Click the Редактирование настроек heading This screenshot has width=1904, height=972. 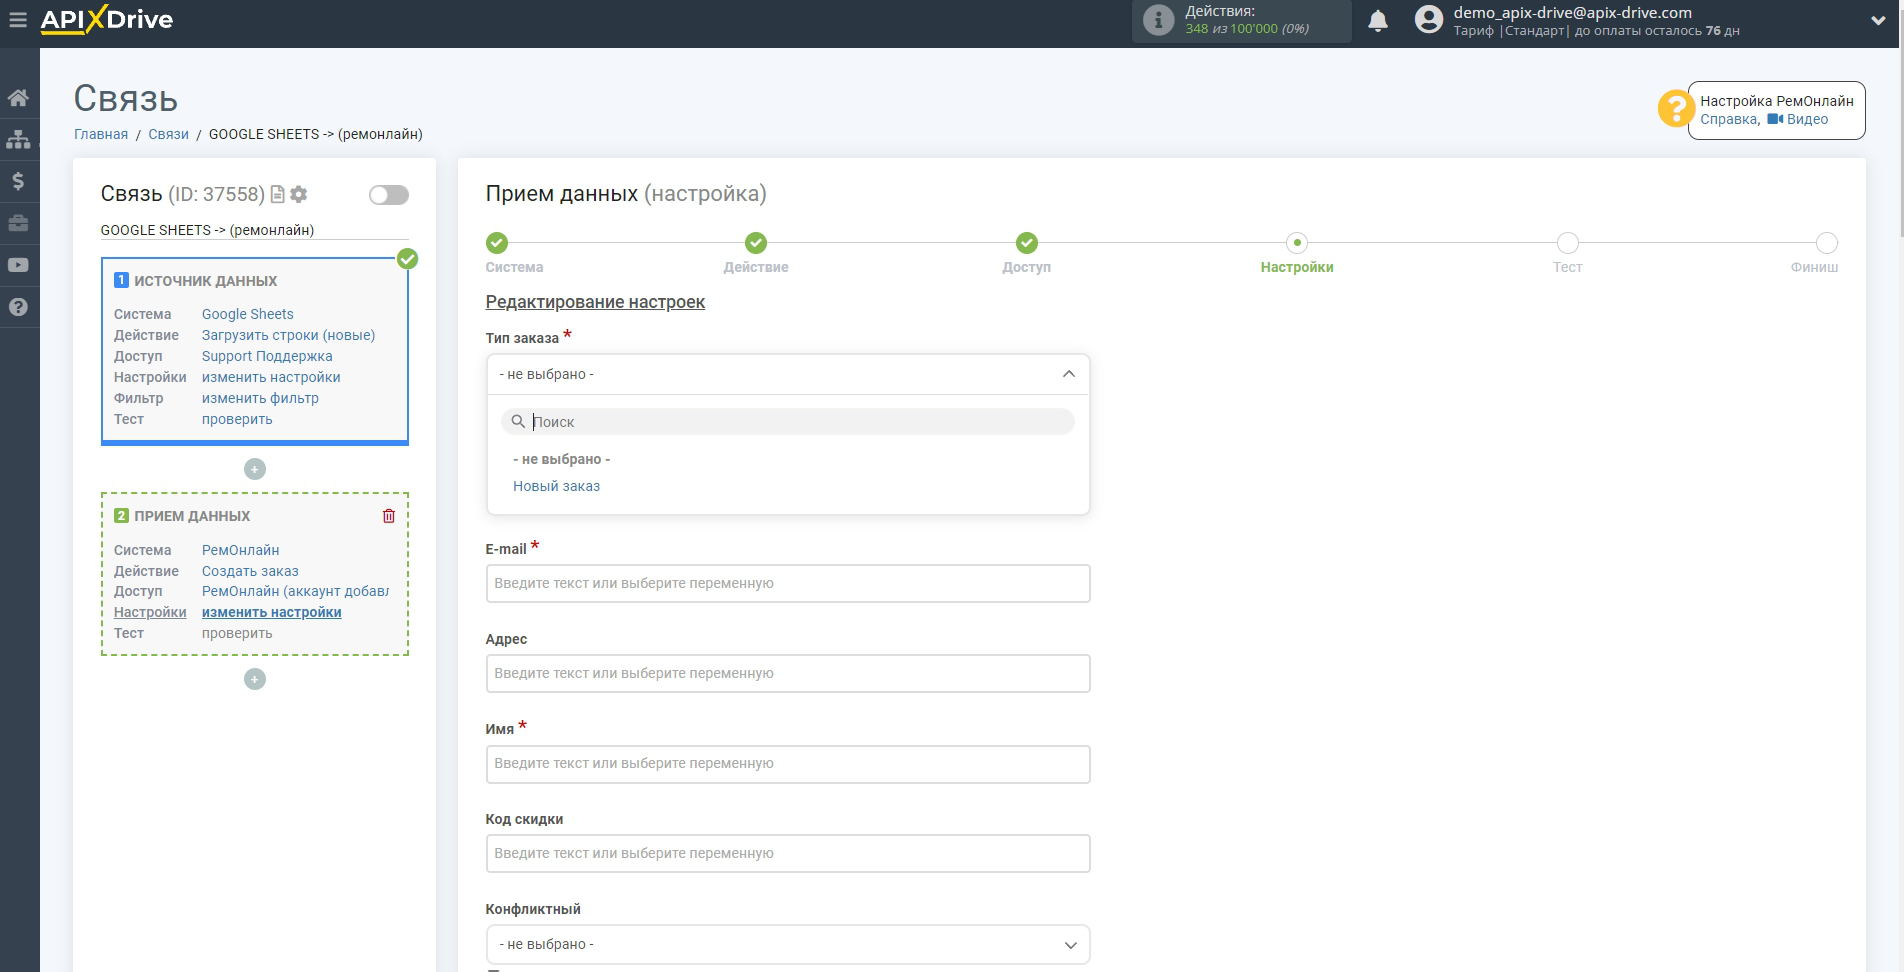tap(595, 302)
